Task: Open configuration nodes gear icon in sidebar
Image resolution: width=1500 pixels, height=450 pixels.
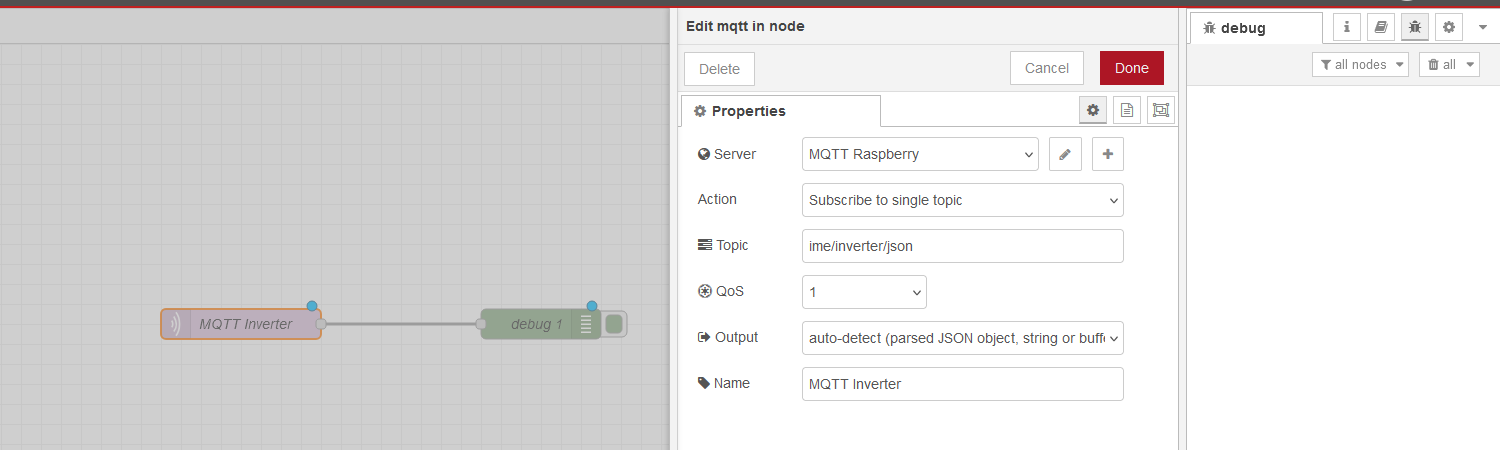Action: click(1449, 27)
